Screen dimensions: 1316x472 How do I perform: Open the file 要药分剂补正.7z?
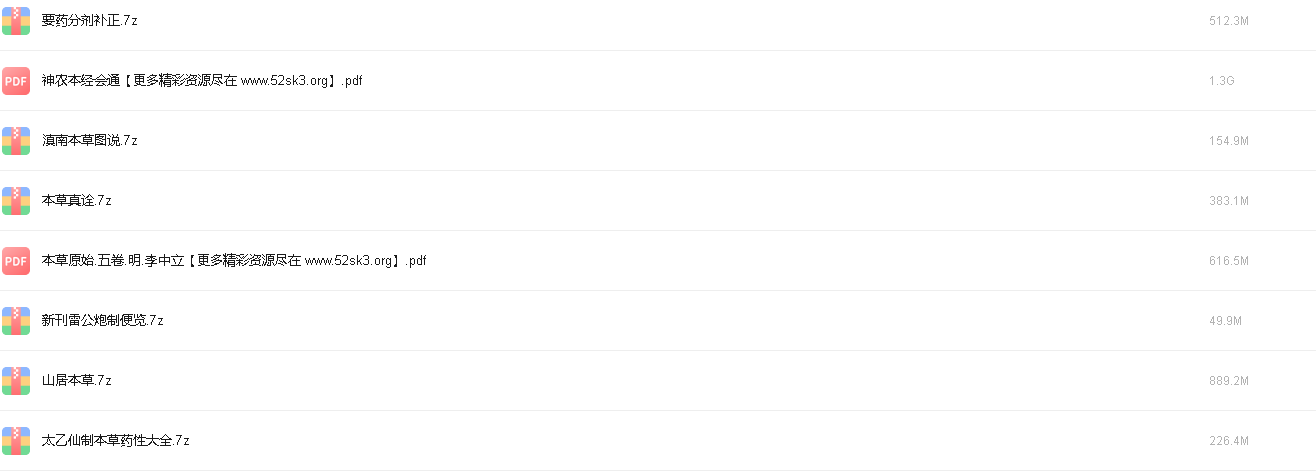pos(90,21)
